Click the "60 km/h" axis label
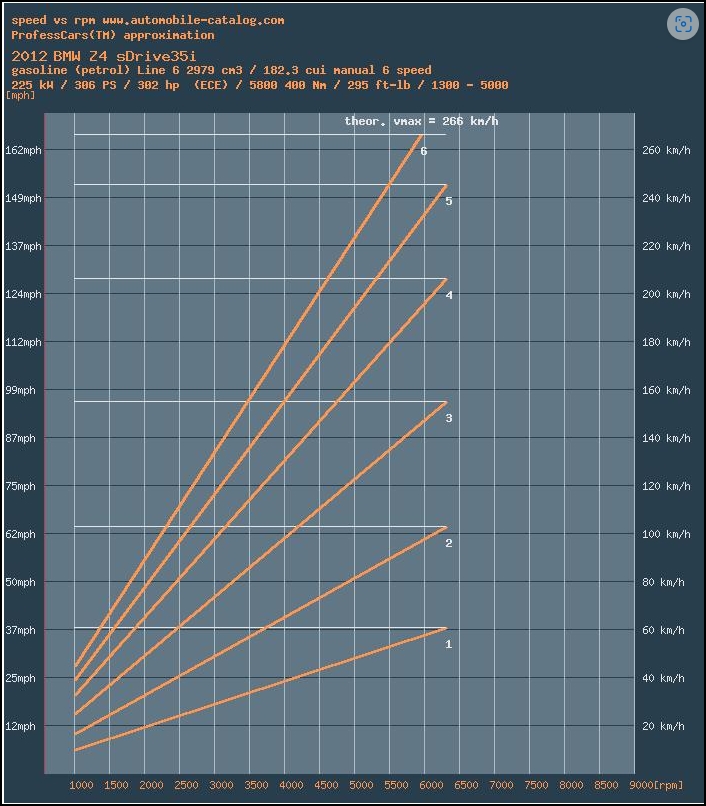Image resolution: width=706 pixels, height=806 pixels. click(x=663, y=630)
